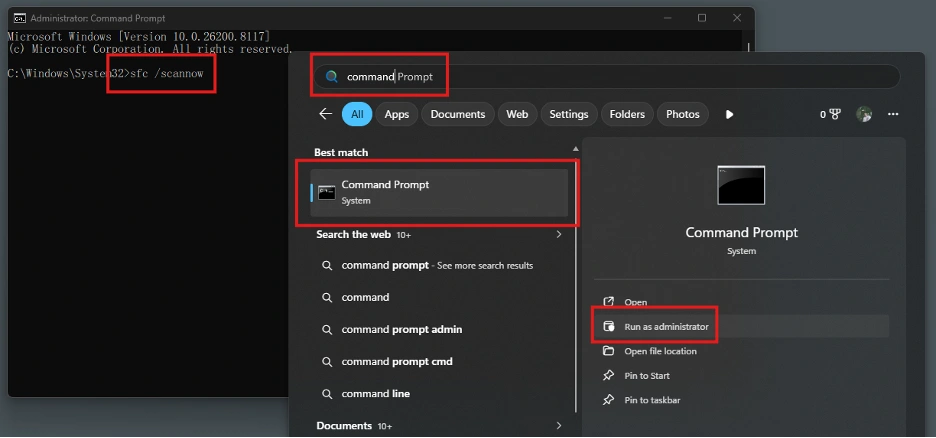The width and height of the screenshot is (936, 438).
Task: Select the All filter tab
Action: point(357,114)
